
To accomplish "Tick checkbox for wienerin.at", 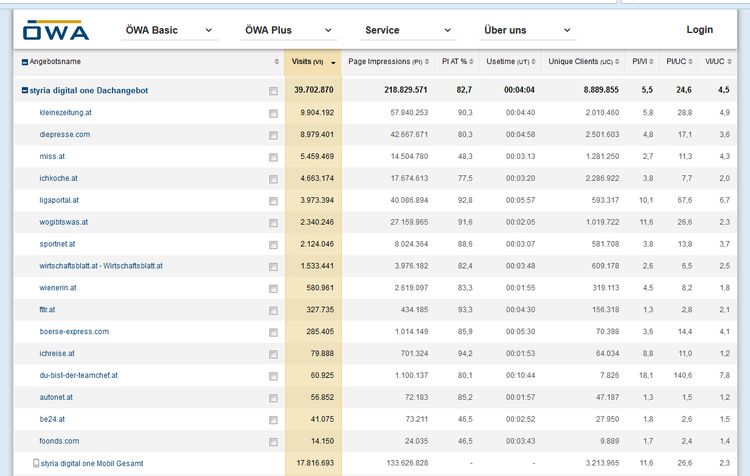I will (273, 288).
